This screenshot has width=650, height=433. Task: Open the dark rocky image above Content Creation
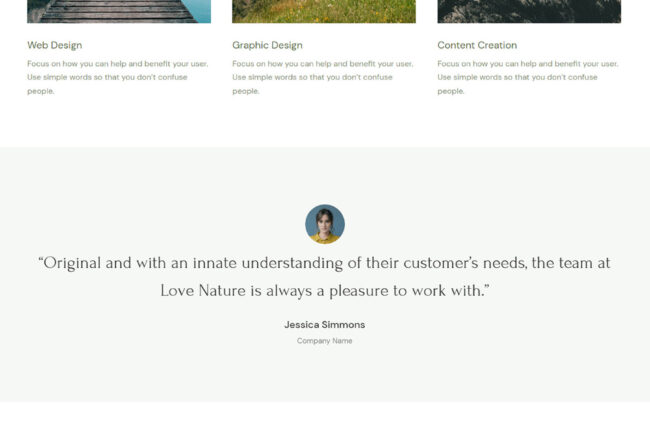point(529,11)
